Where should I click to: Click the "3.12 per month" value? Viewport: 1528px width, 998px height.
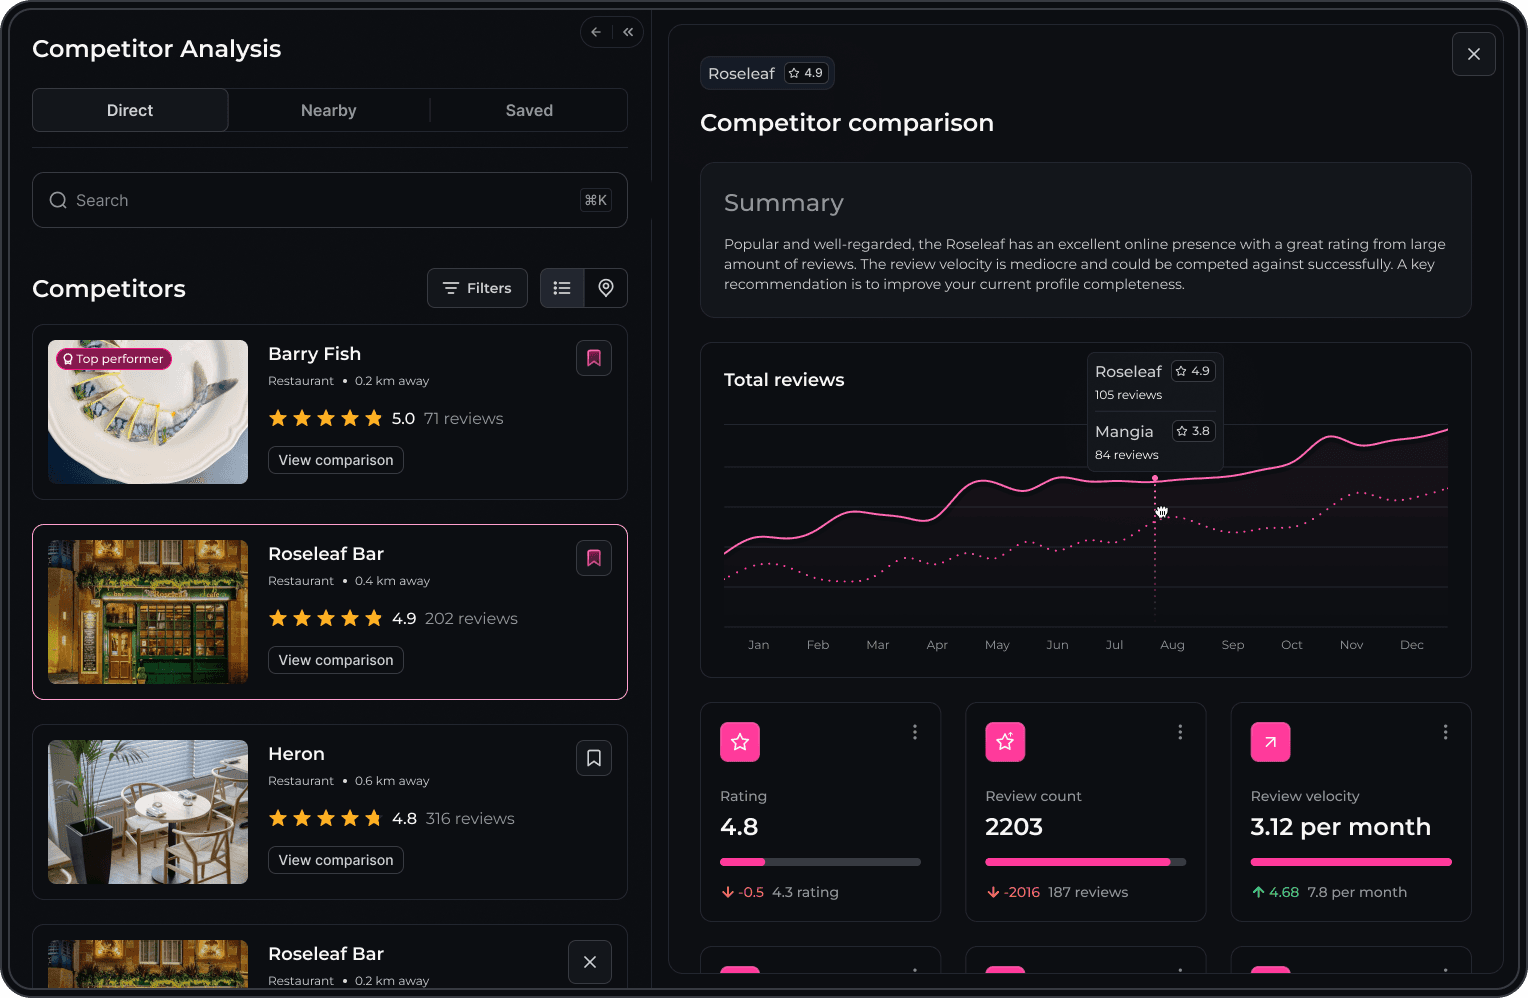[x=1340, y=827]
